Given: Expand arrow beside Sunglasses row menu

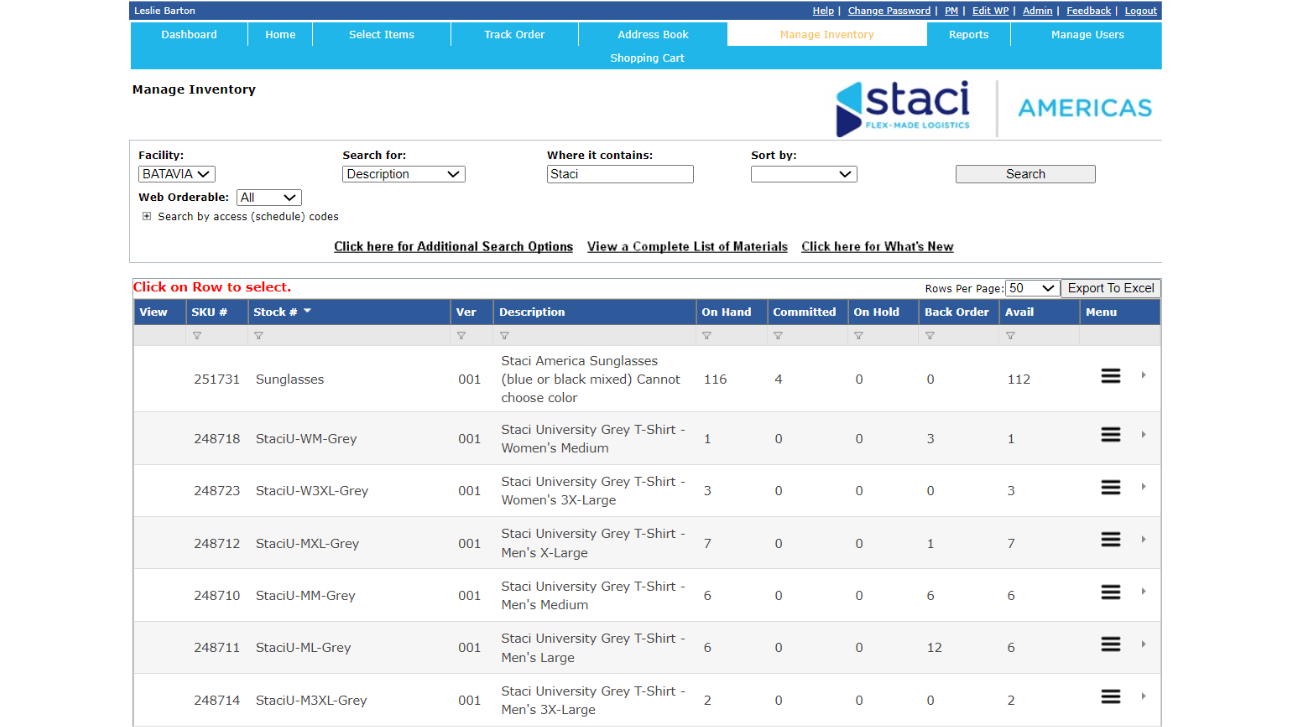Looking at the screenshot, I should pyautogui.click(x=1143, y=375).
